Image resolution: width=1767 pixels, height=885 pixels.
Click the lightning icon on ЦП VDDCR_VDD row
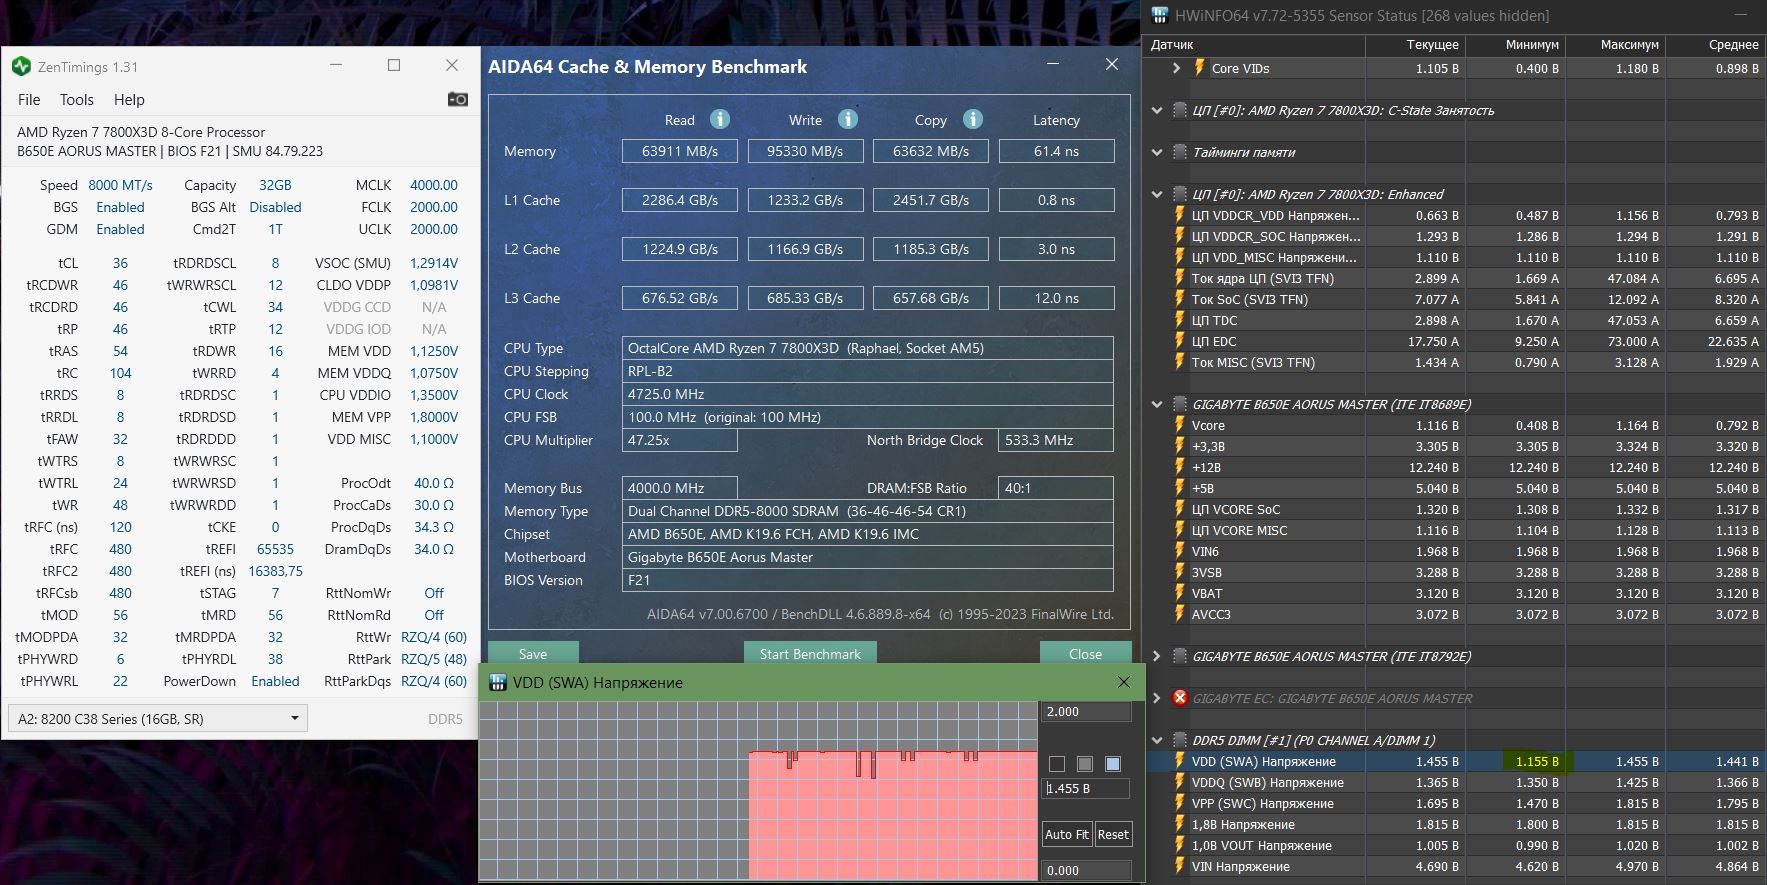(x=1180, y=215)
